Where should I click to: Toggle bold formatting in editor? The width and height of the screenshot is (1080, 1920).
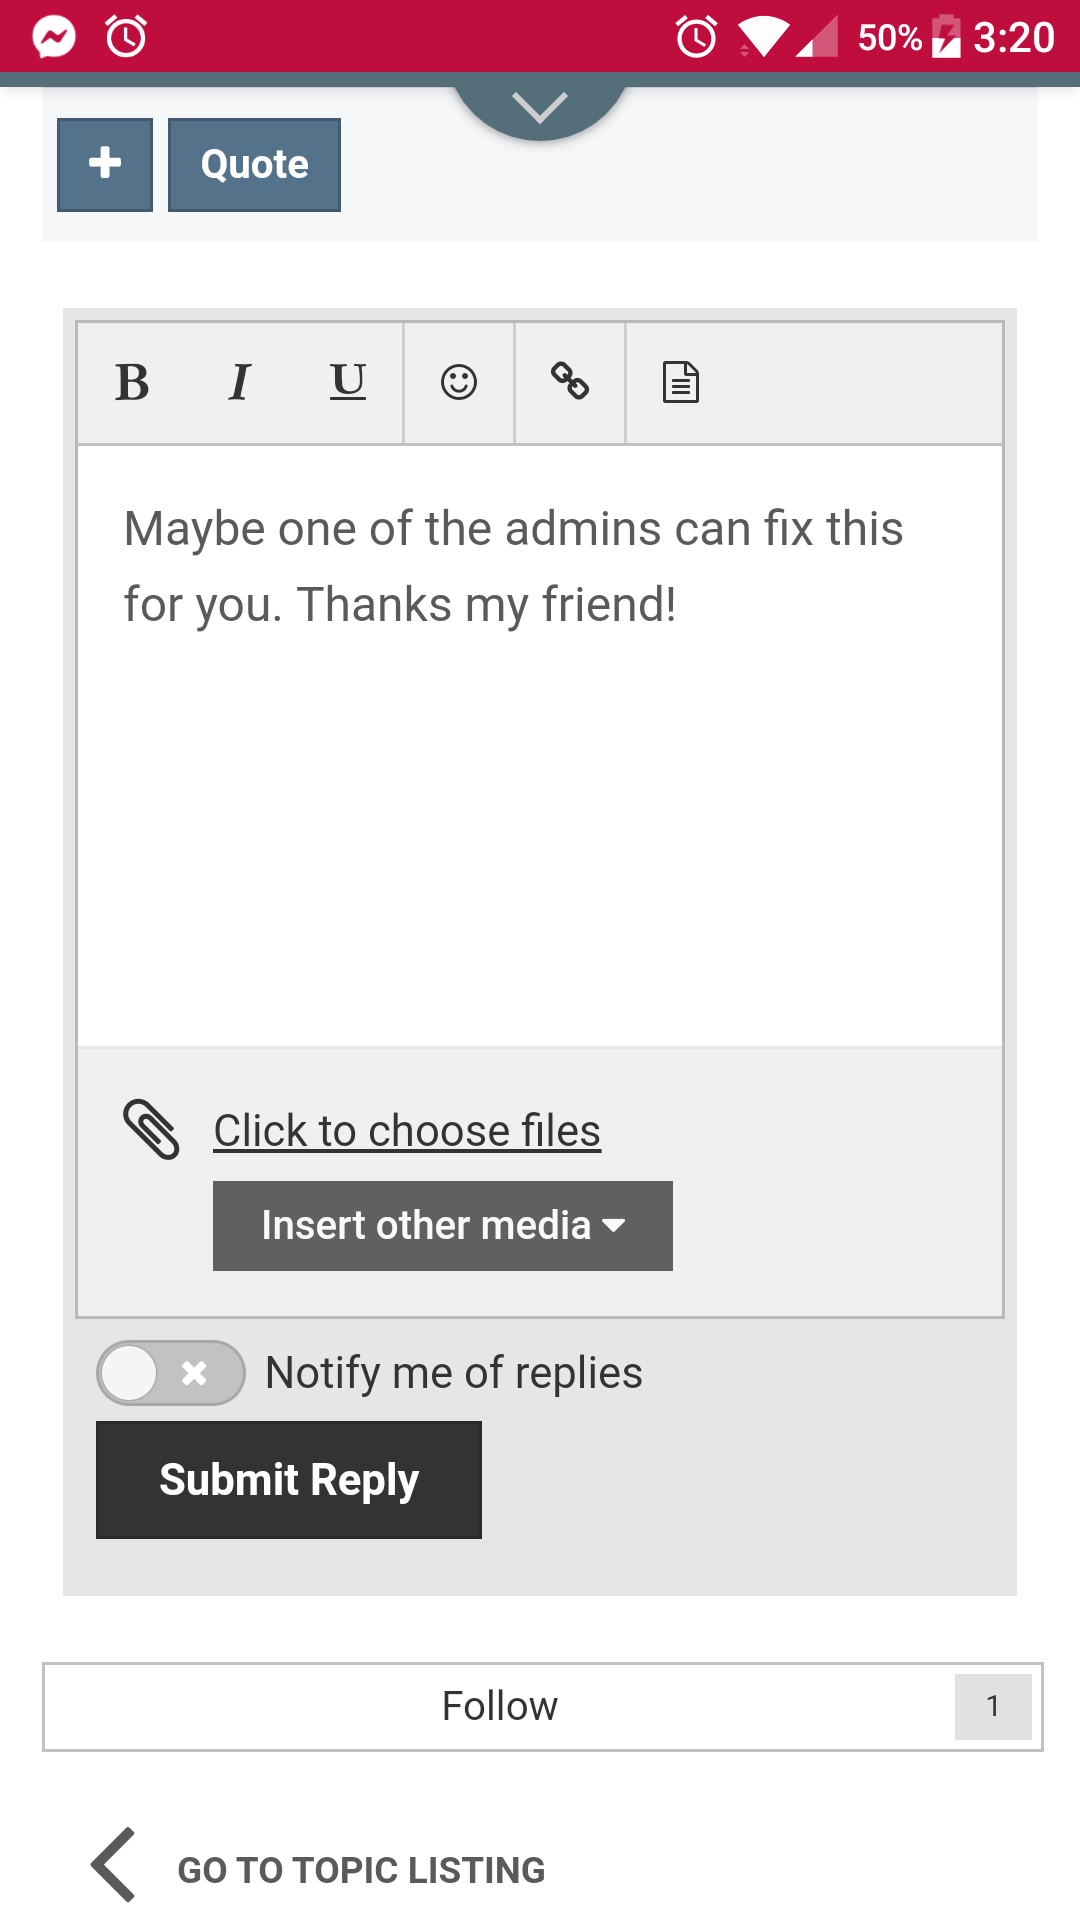tap(132, 382)
